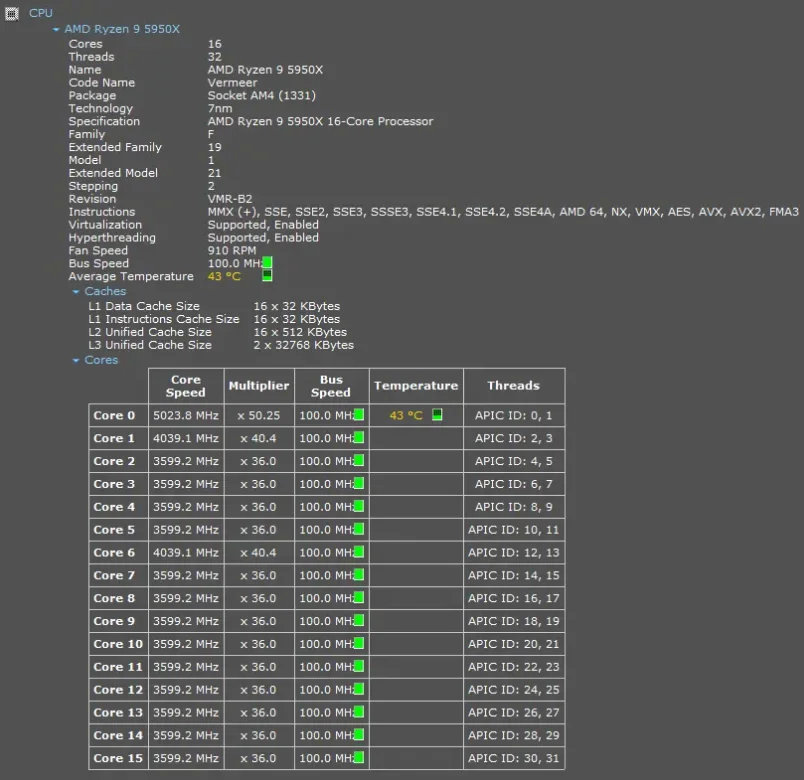Click the Caches heading label

coord(105,291)
